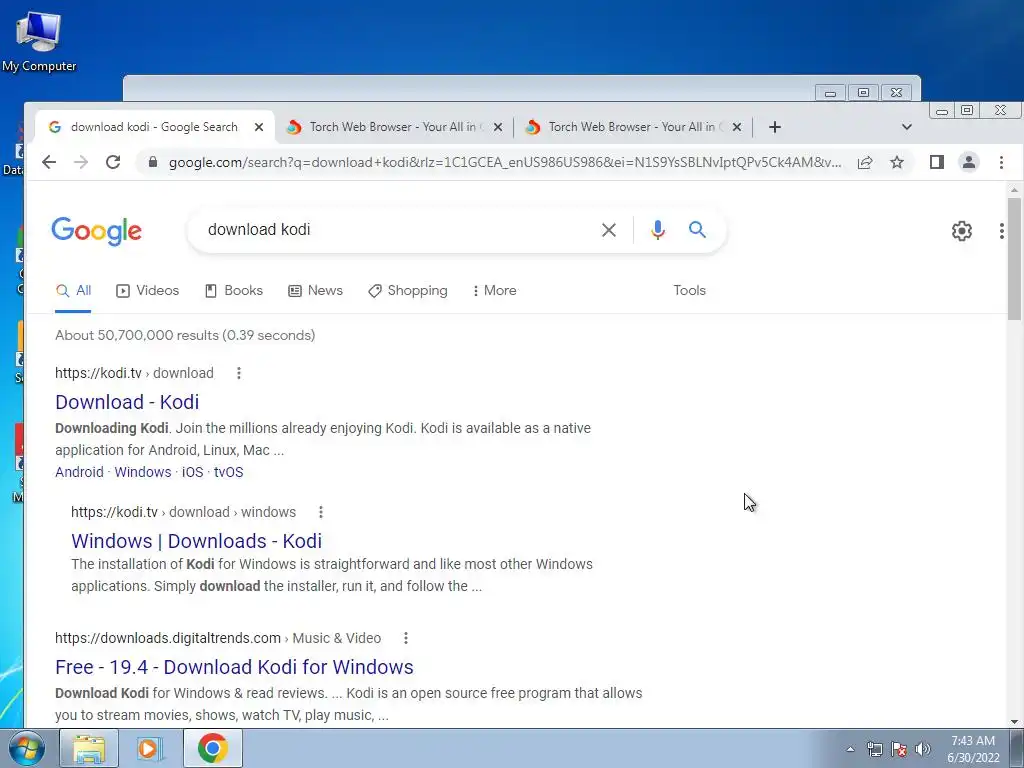Open the taskbar clock showing 7:43 AM
This screenshot has height=768, width=1024.
coord(973,749)
